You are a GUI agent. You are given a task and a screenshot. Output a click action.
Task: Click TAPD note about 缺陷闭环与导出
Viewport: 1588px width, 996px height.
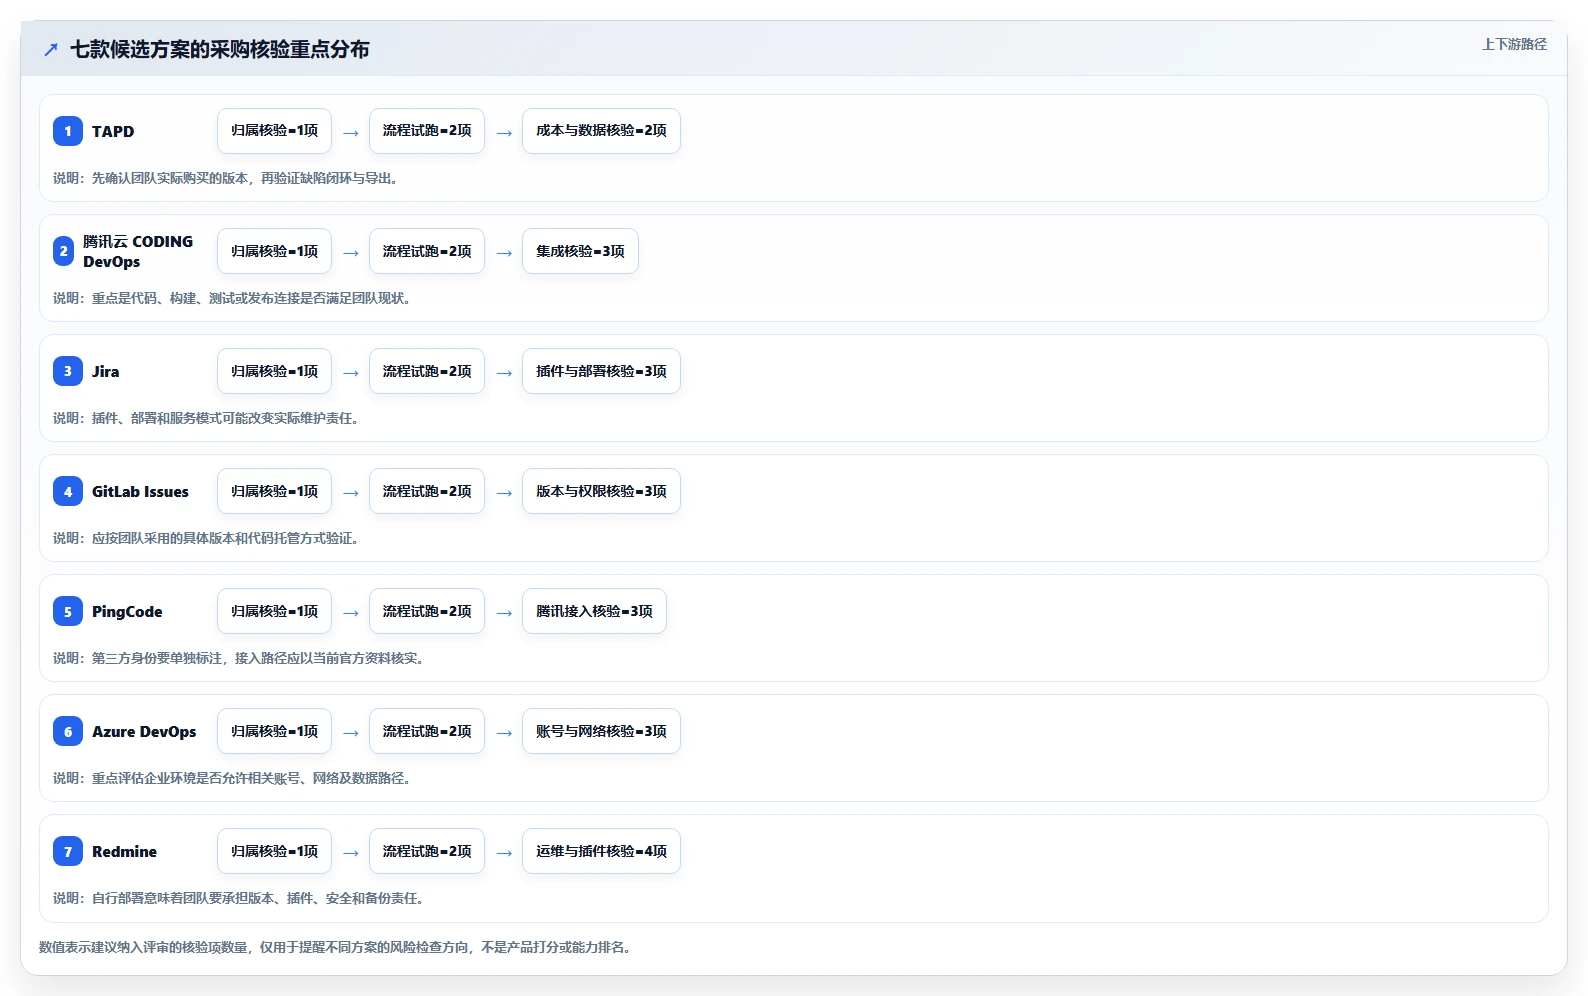coord(228,178)
